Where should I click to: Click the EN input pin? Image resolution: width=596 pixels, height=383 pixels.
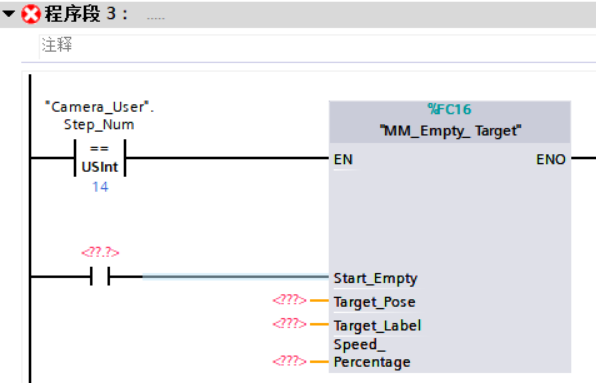343,159
